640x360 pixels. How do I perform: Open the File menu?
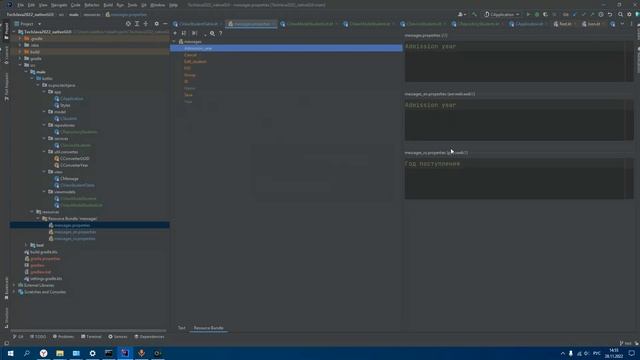click(x=20, y=5)
